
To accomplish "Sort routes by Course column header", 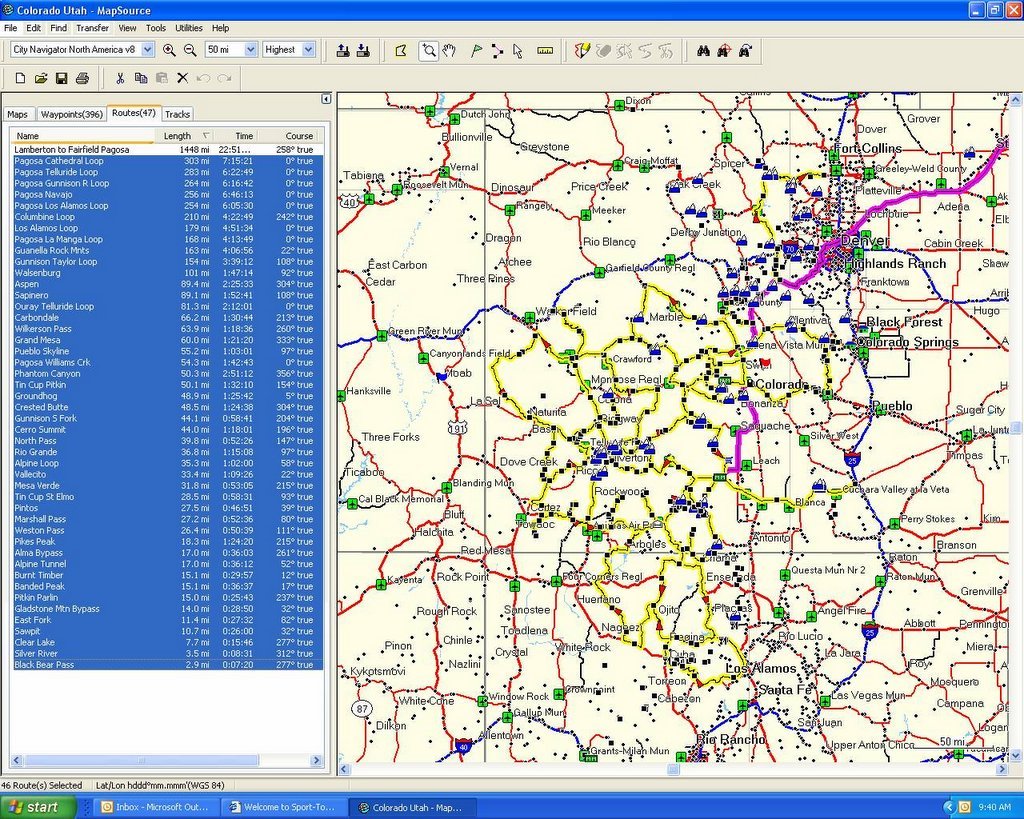I will coord(288,136).
